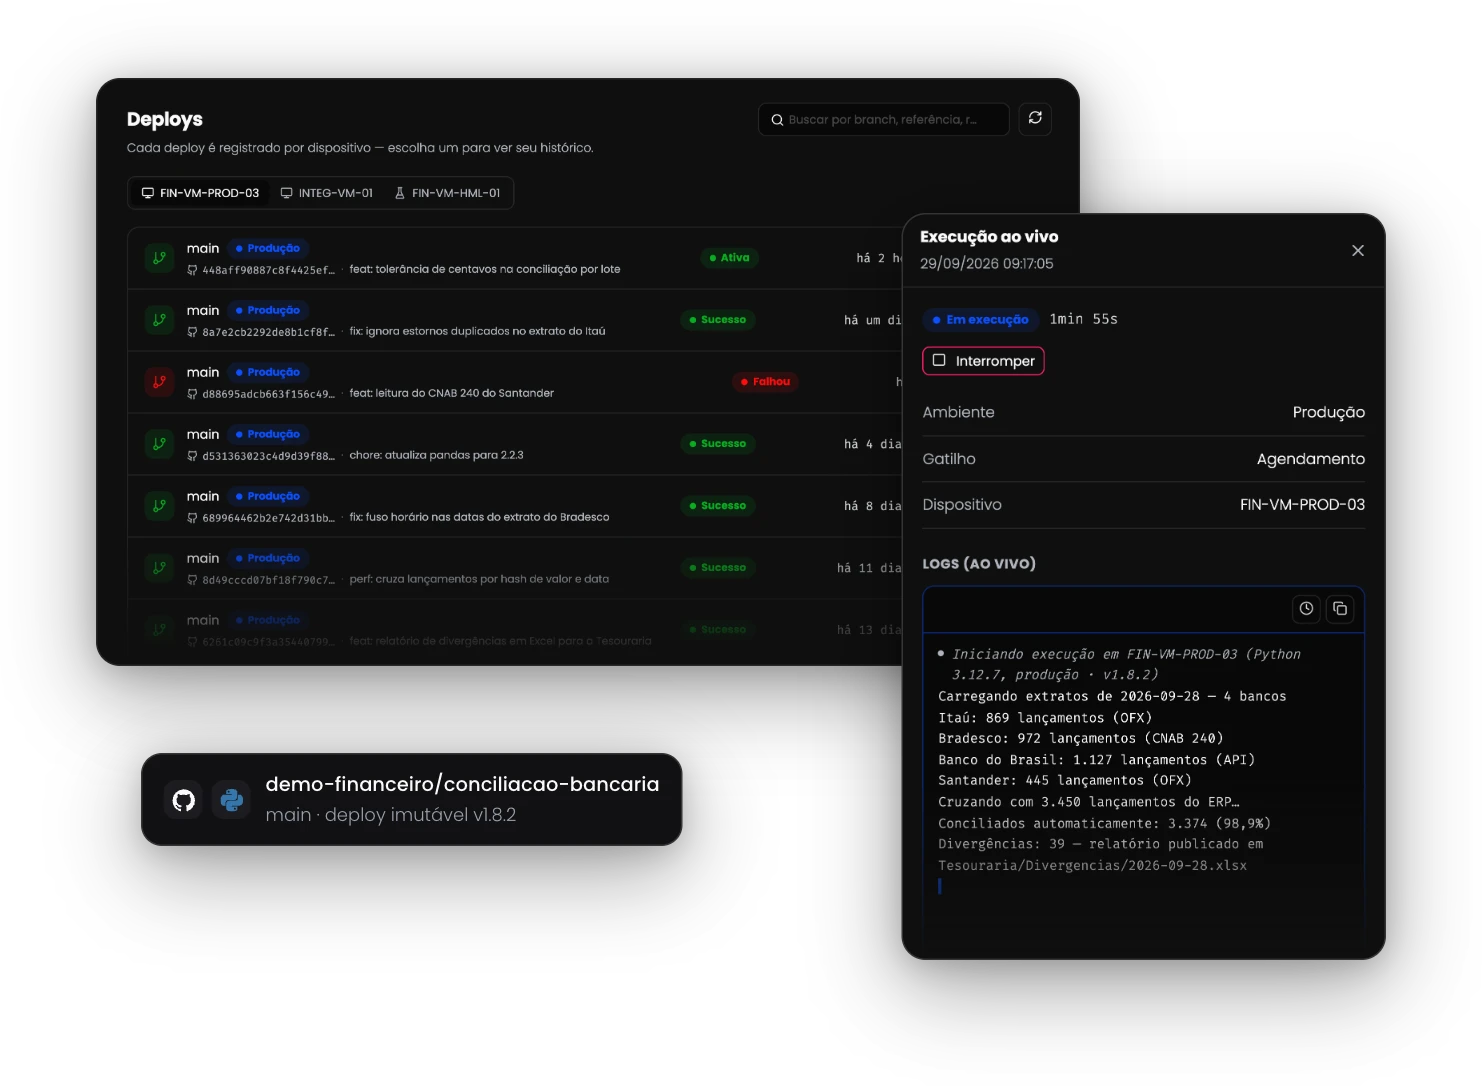Viewport: 1482px width, 1086px height.
Task: Toggle timestamps with the clock icon in logs
Action: click(1306, 608)
